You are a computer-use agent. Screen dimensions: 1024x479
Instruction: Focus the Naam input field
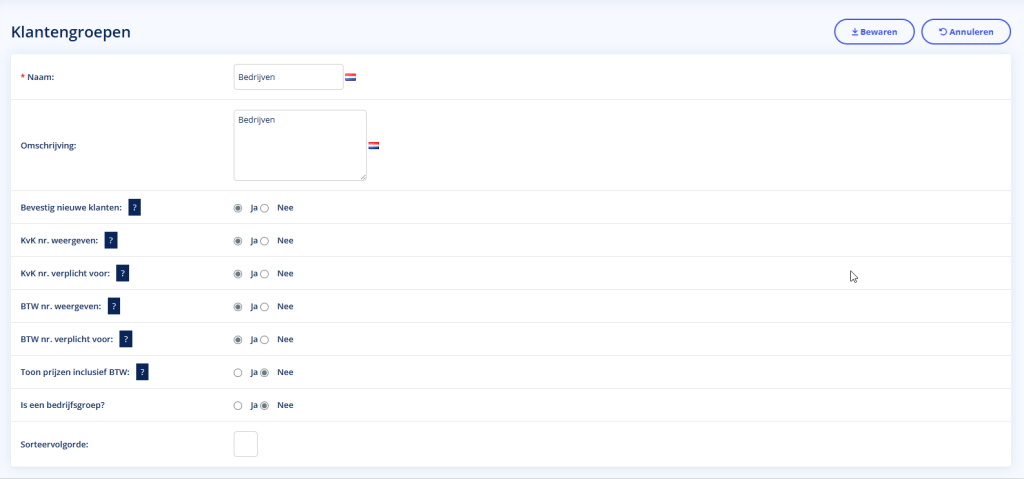point(288,77)
